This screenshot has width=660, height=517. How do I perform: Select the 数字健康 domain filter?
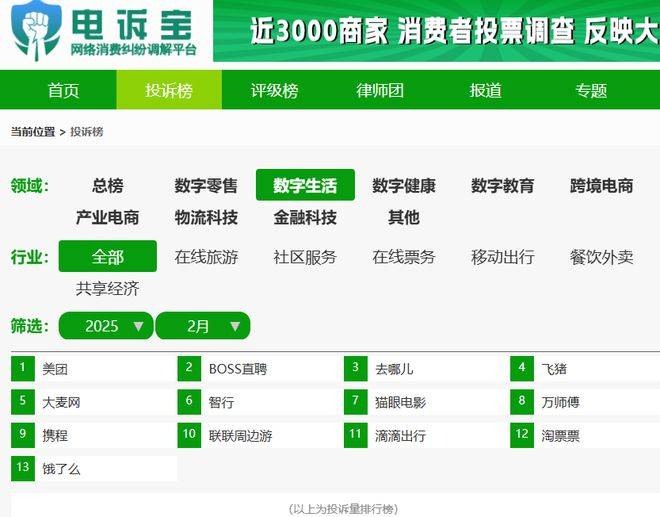pos(404,185)
